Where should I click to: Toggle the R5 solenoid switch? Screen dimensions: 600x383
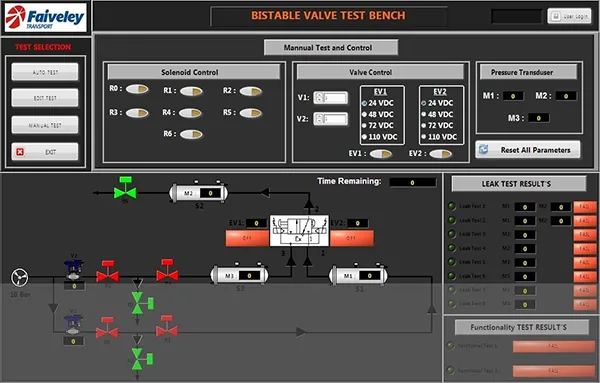pyautogui.click(x=251, y=113)
